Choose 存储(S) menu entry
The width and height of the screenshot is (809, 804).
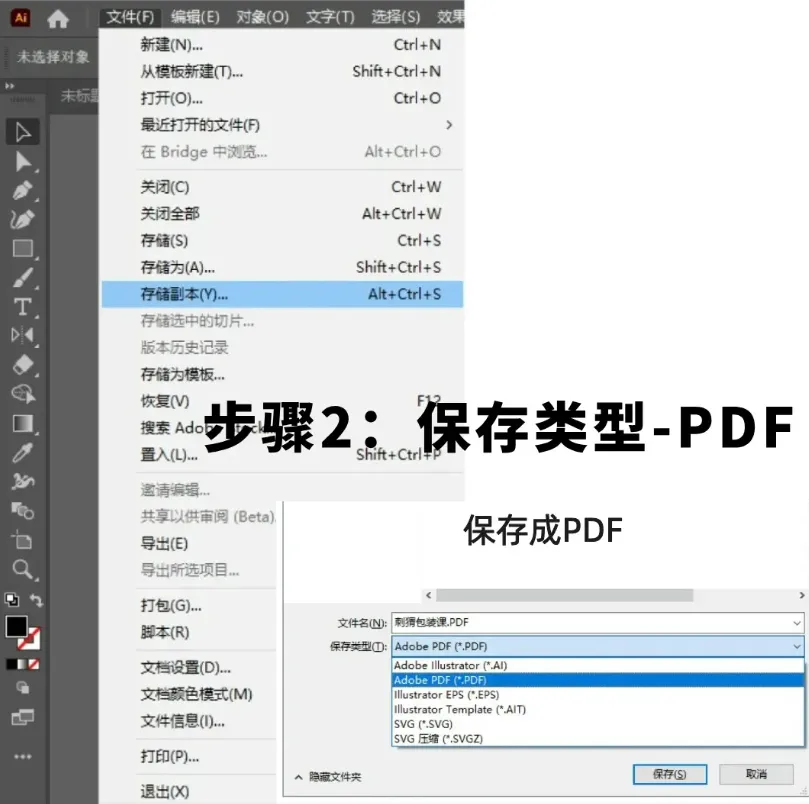(282, 240)
